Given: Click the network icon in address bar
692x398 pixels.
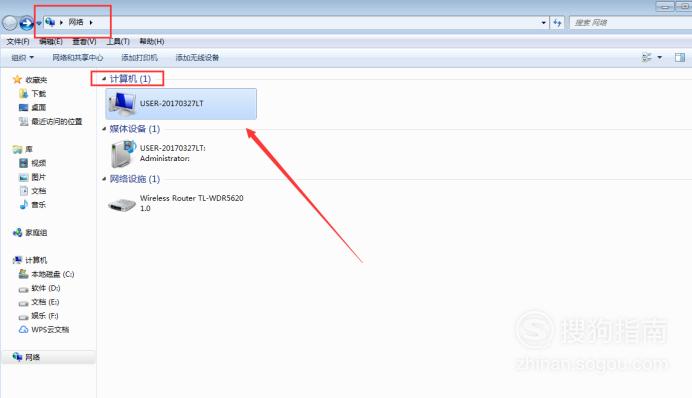Looking at the screenshot, I should coord(50,22).
